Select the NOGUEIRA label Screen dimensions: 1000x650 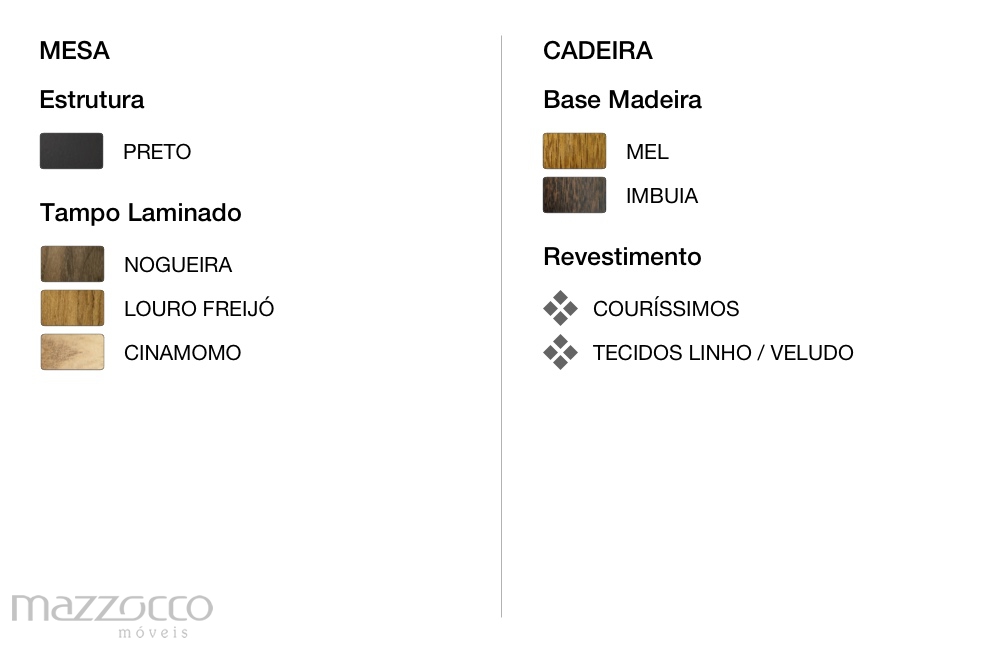[178, 265]
